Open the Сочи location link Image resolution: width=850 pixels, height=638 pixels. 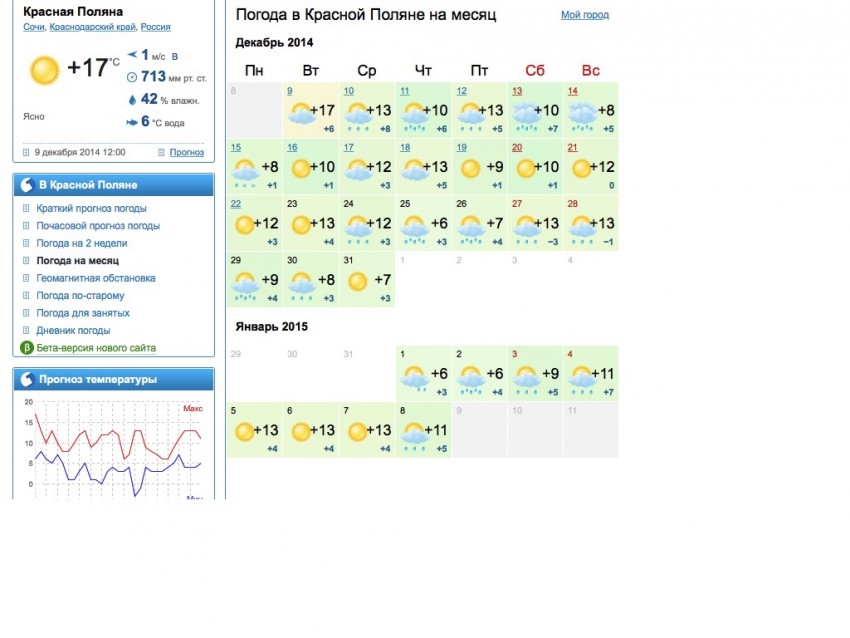(33, 27)
